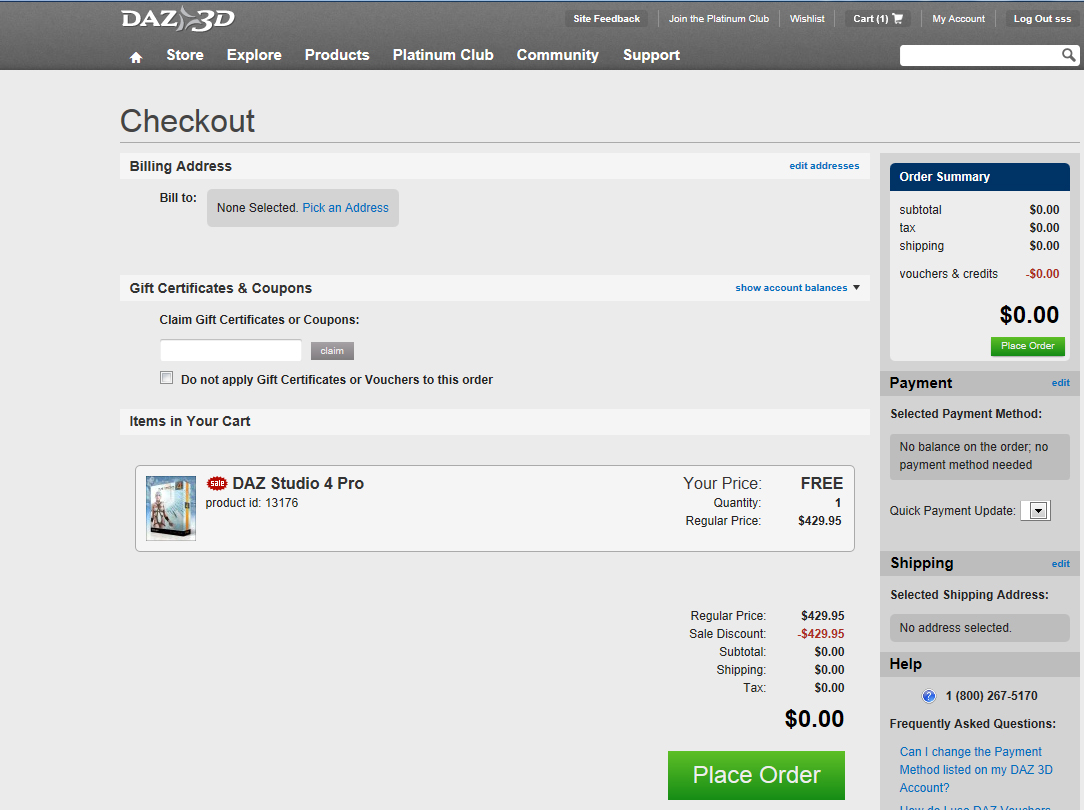Toggle 'Do not apply Gift Certificates' checkbox
The width and height of the screenshot is (1084, 810).
pyautogui.click(x=167, y=377)
